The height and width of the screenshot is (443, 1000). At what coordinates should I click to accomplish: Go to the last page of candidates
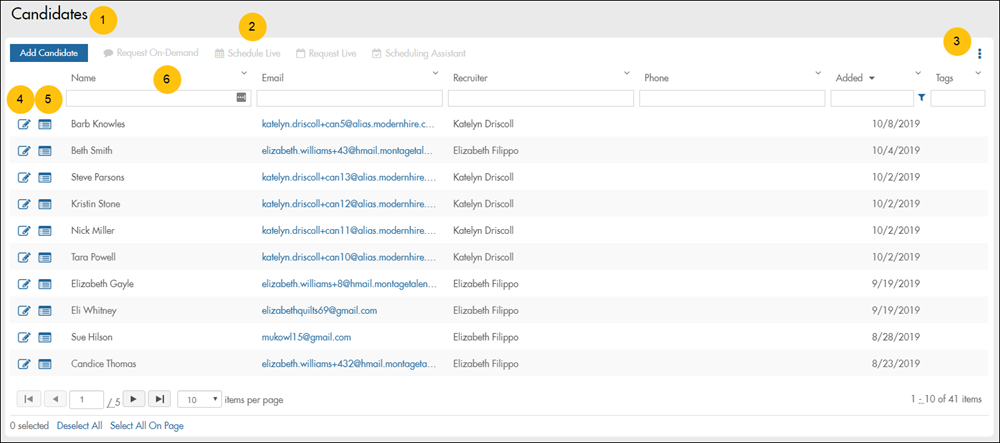coord(159,399)
